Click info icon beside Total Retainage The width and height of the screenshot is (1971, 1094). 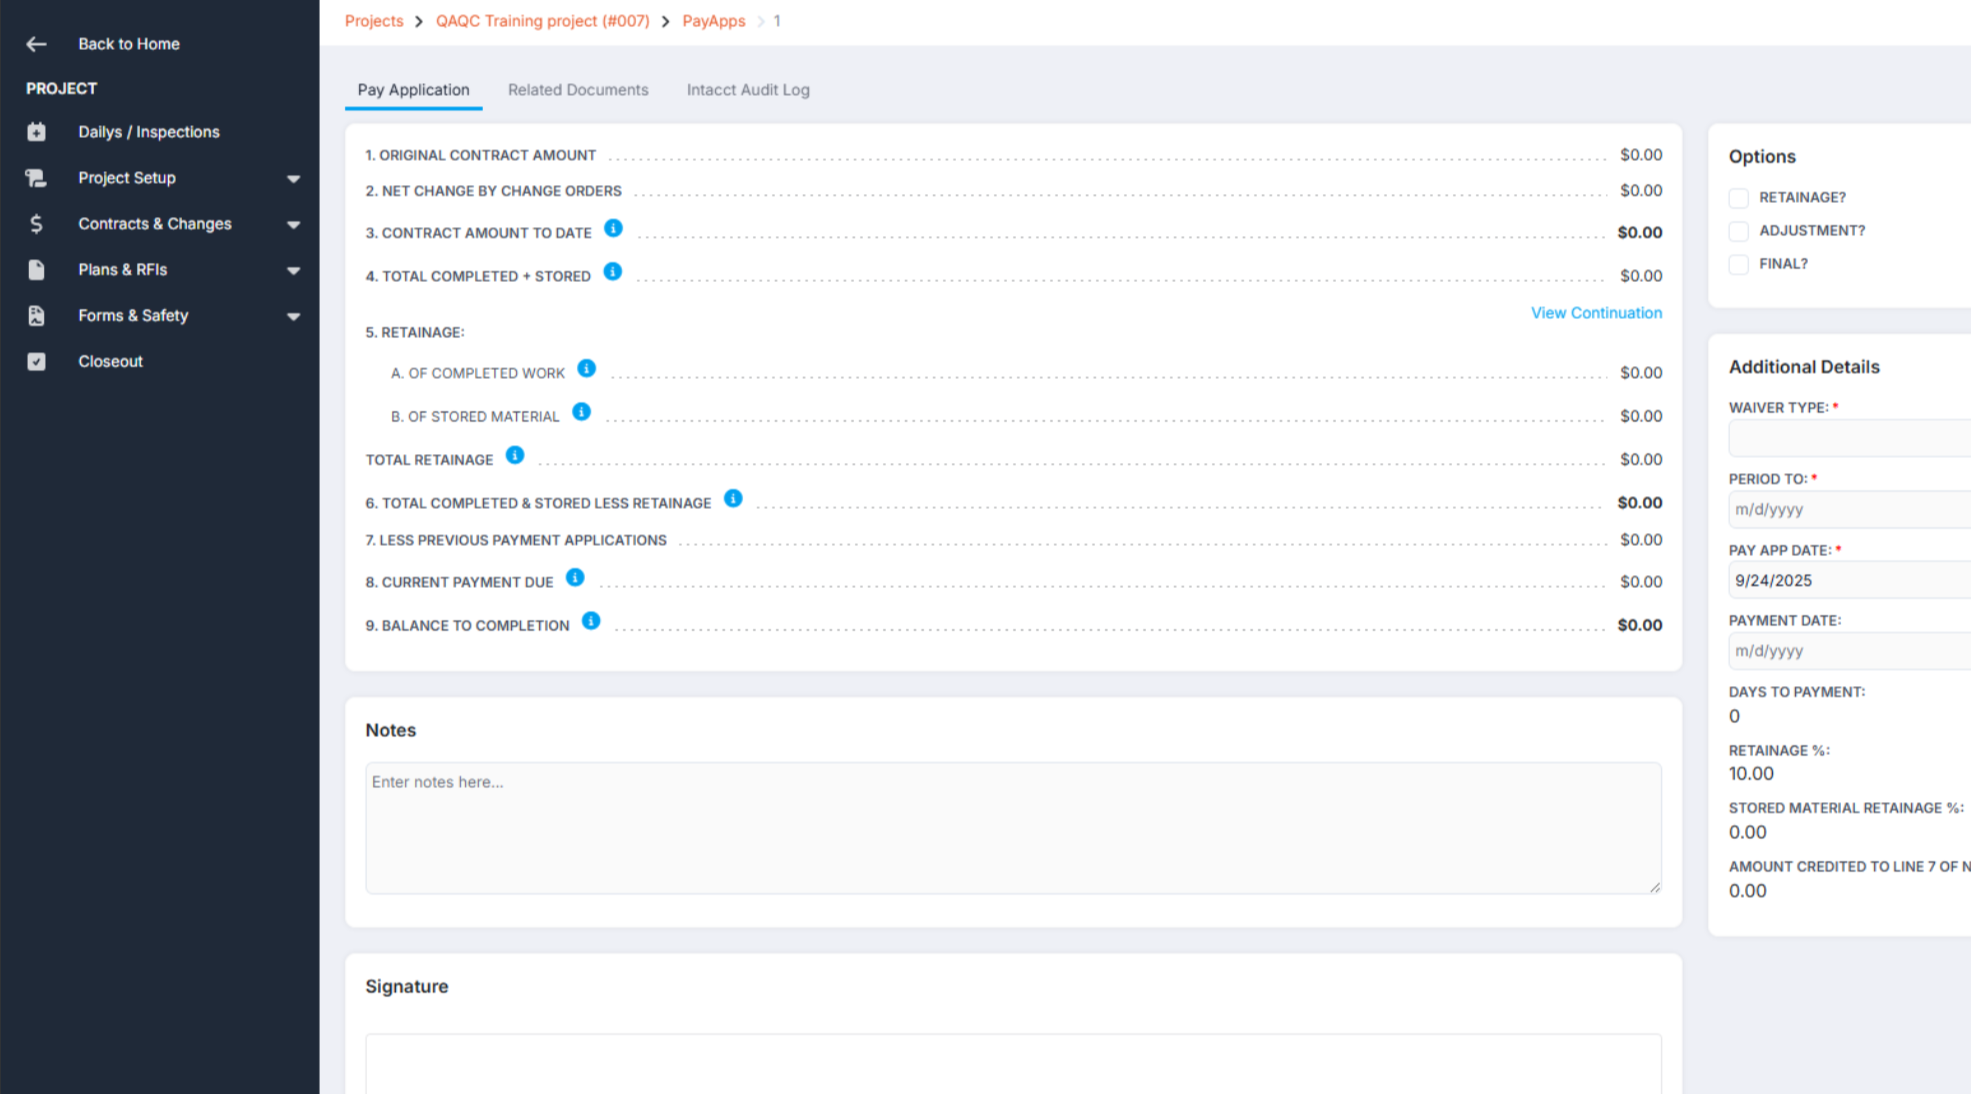click(514, 456)
